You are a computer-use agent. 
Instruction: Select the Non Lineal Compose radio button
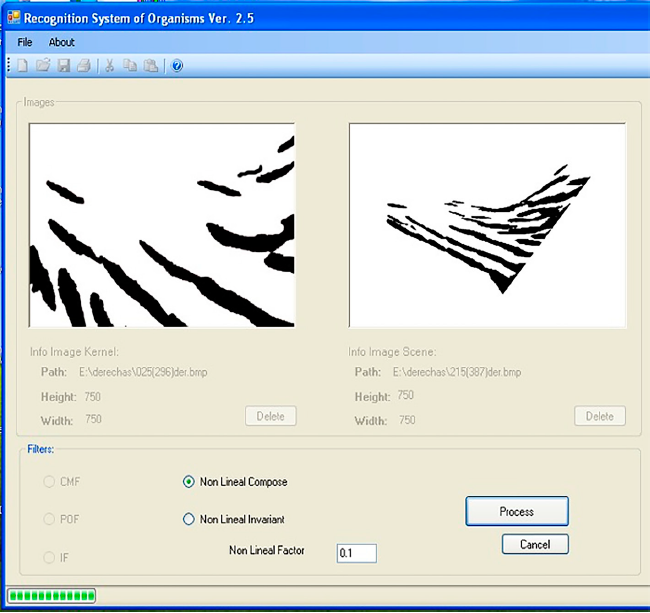coord(189,482)
